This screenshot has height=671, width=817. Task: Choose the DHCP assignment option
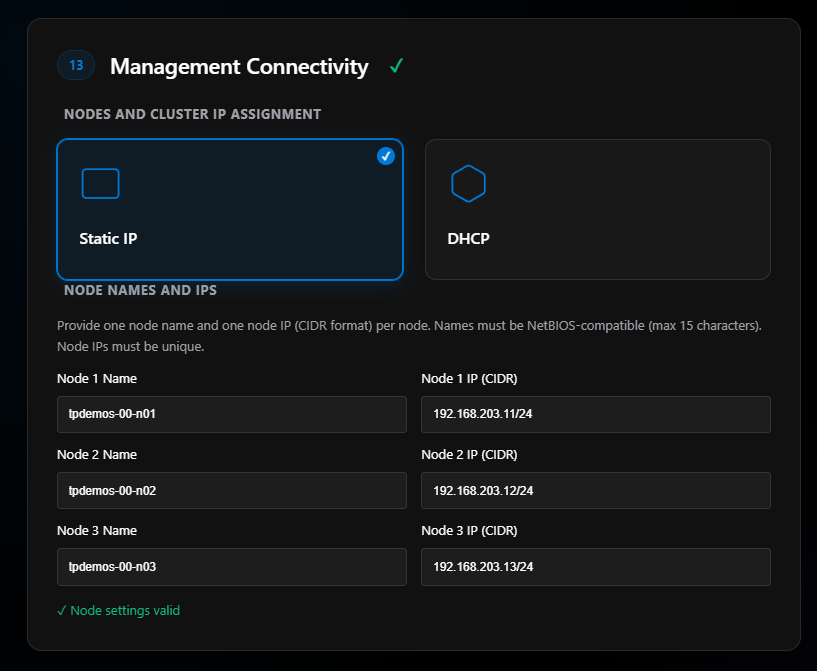(x=597, y=209)
